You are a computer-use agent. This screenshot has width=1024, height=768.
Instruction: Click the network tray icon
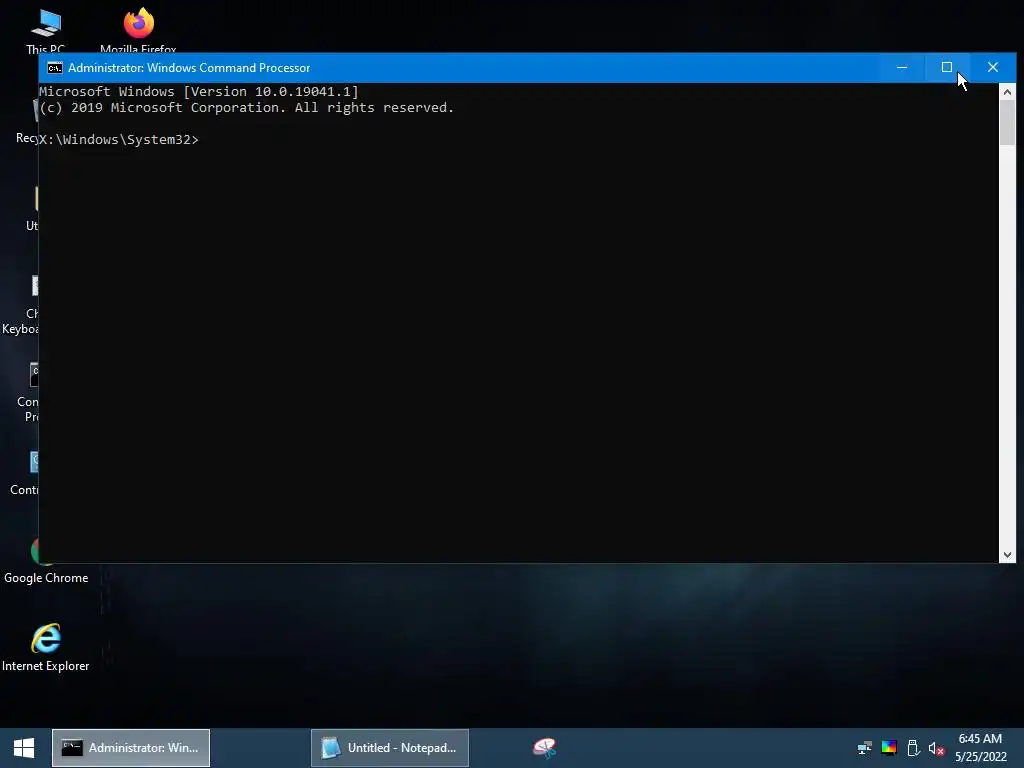865,748
